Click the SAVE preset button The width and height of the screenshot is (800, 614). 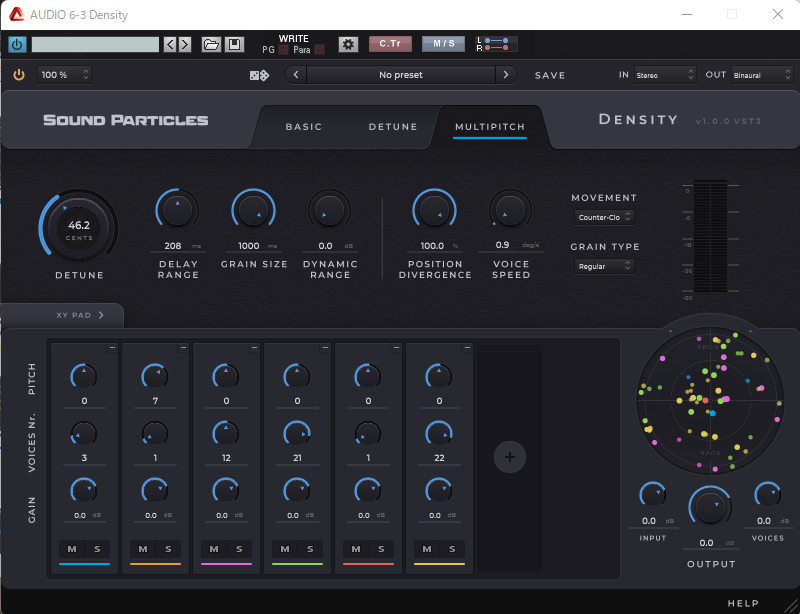click(549, 75)
